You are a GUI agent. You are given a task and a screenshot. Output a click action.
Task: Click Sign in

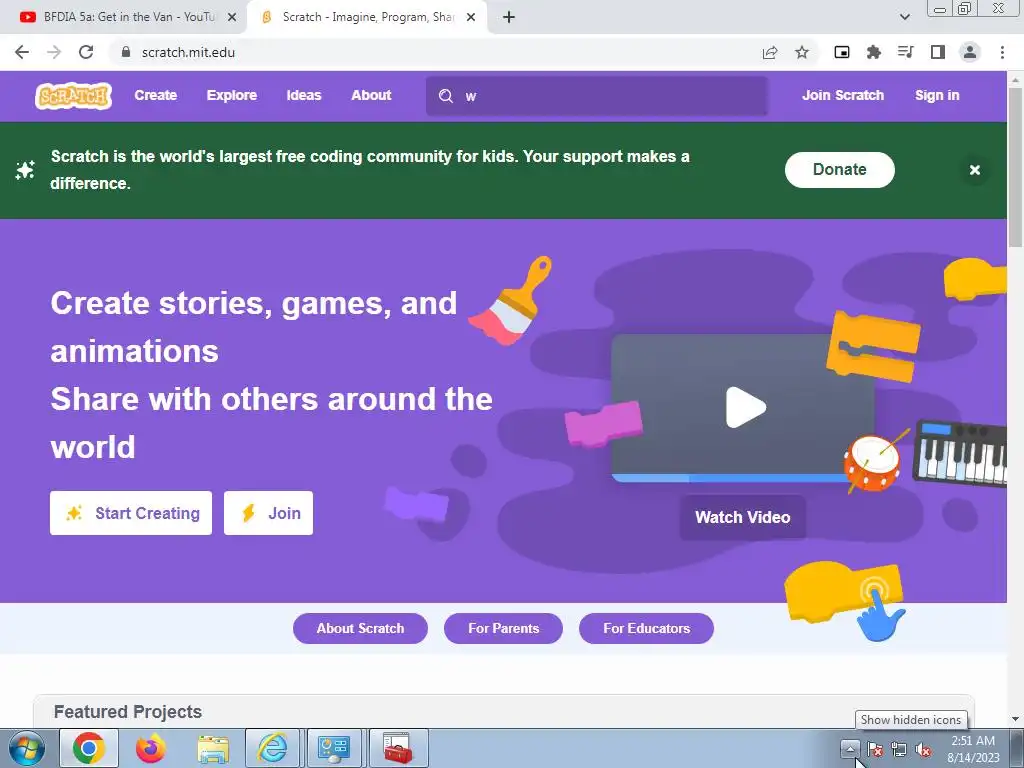(937, 95)
